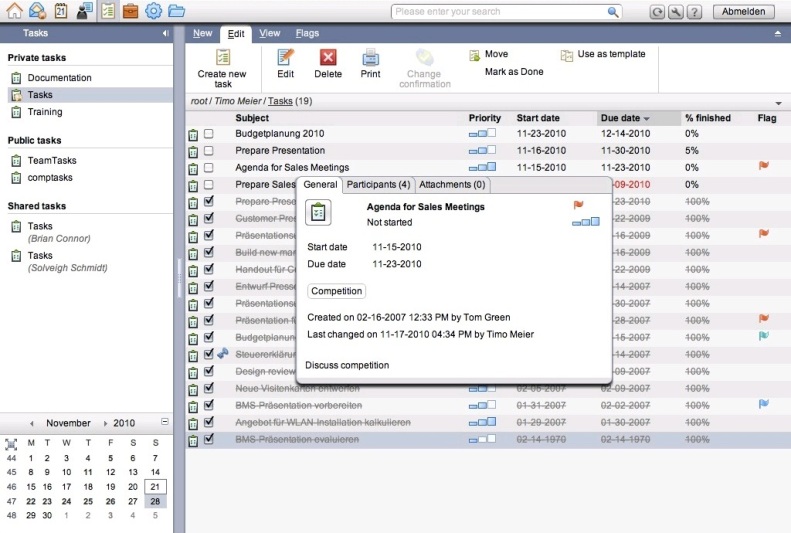Open the Attachments (0) tab in popup
Image resolution: width=791 pixels, height=533 pixels.
[x=452, y=185]
